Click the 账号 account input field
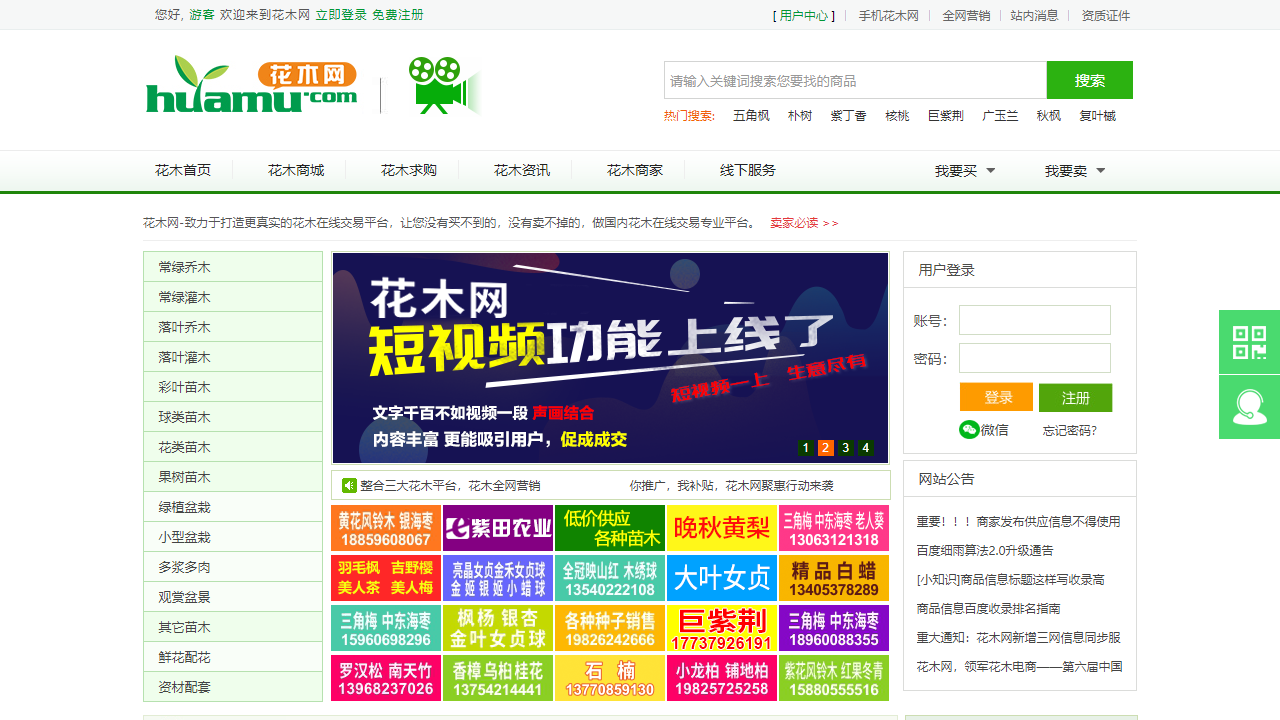The image size is (1280, 720). click(1034, 320)
